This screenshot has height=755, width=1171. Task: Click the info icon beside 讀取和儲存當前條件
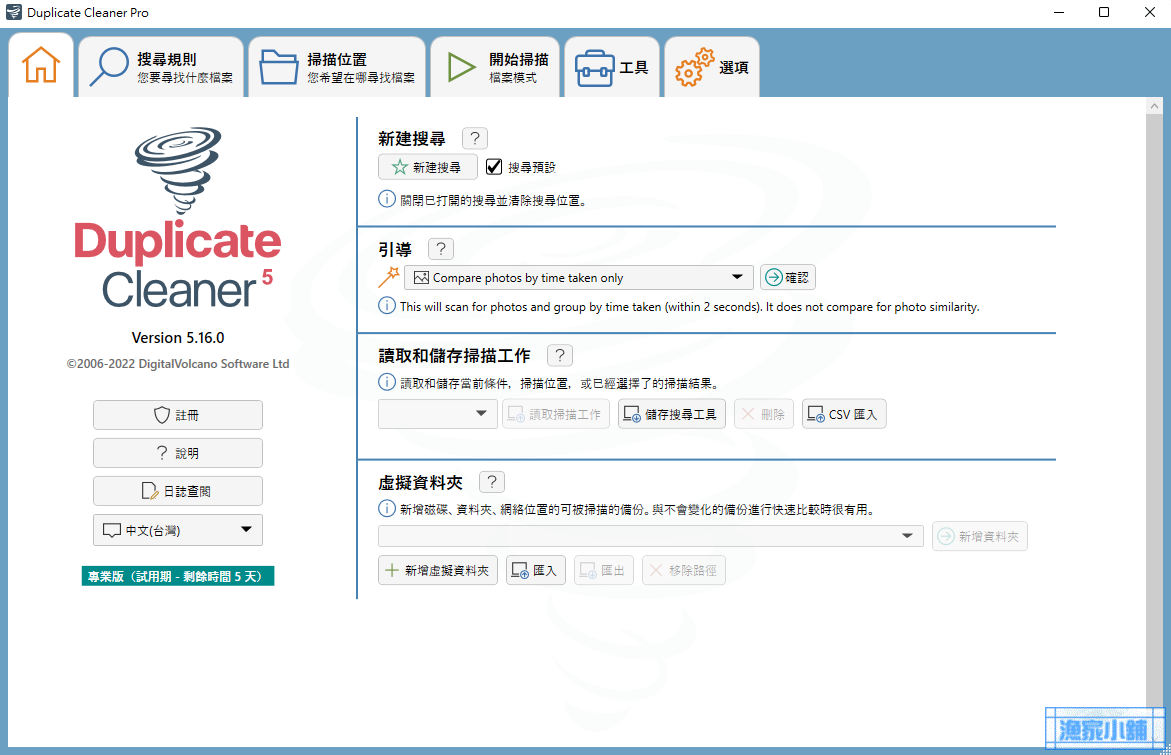pos(387,382)
